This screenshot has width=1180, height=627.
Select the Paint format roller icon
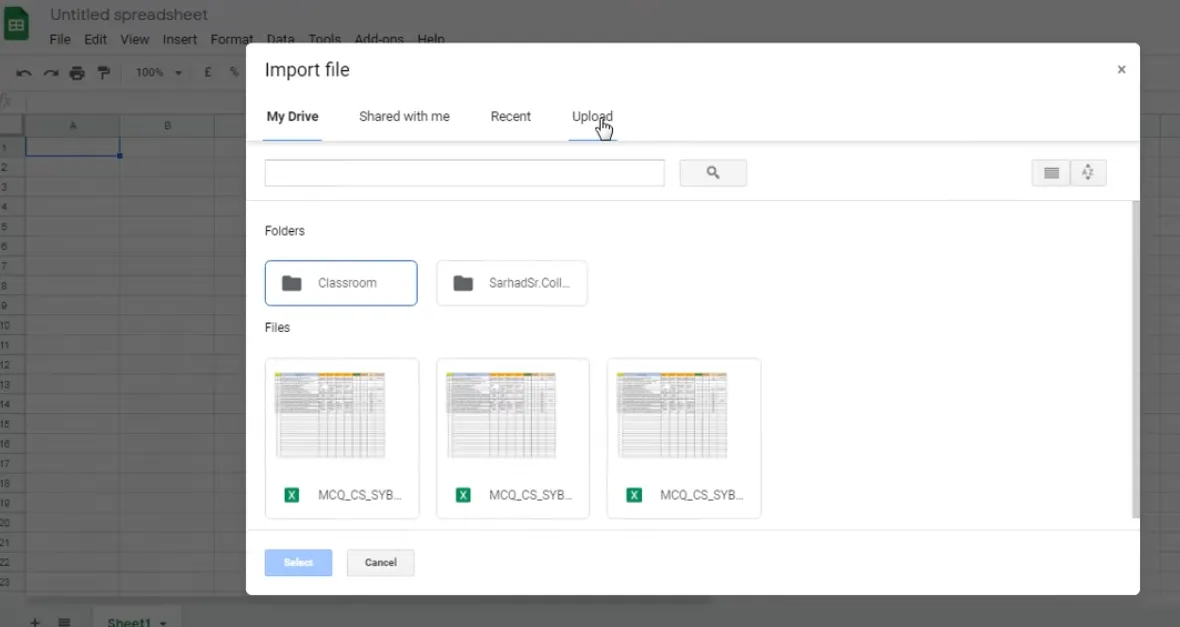103,73
